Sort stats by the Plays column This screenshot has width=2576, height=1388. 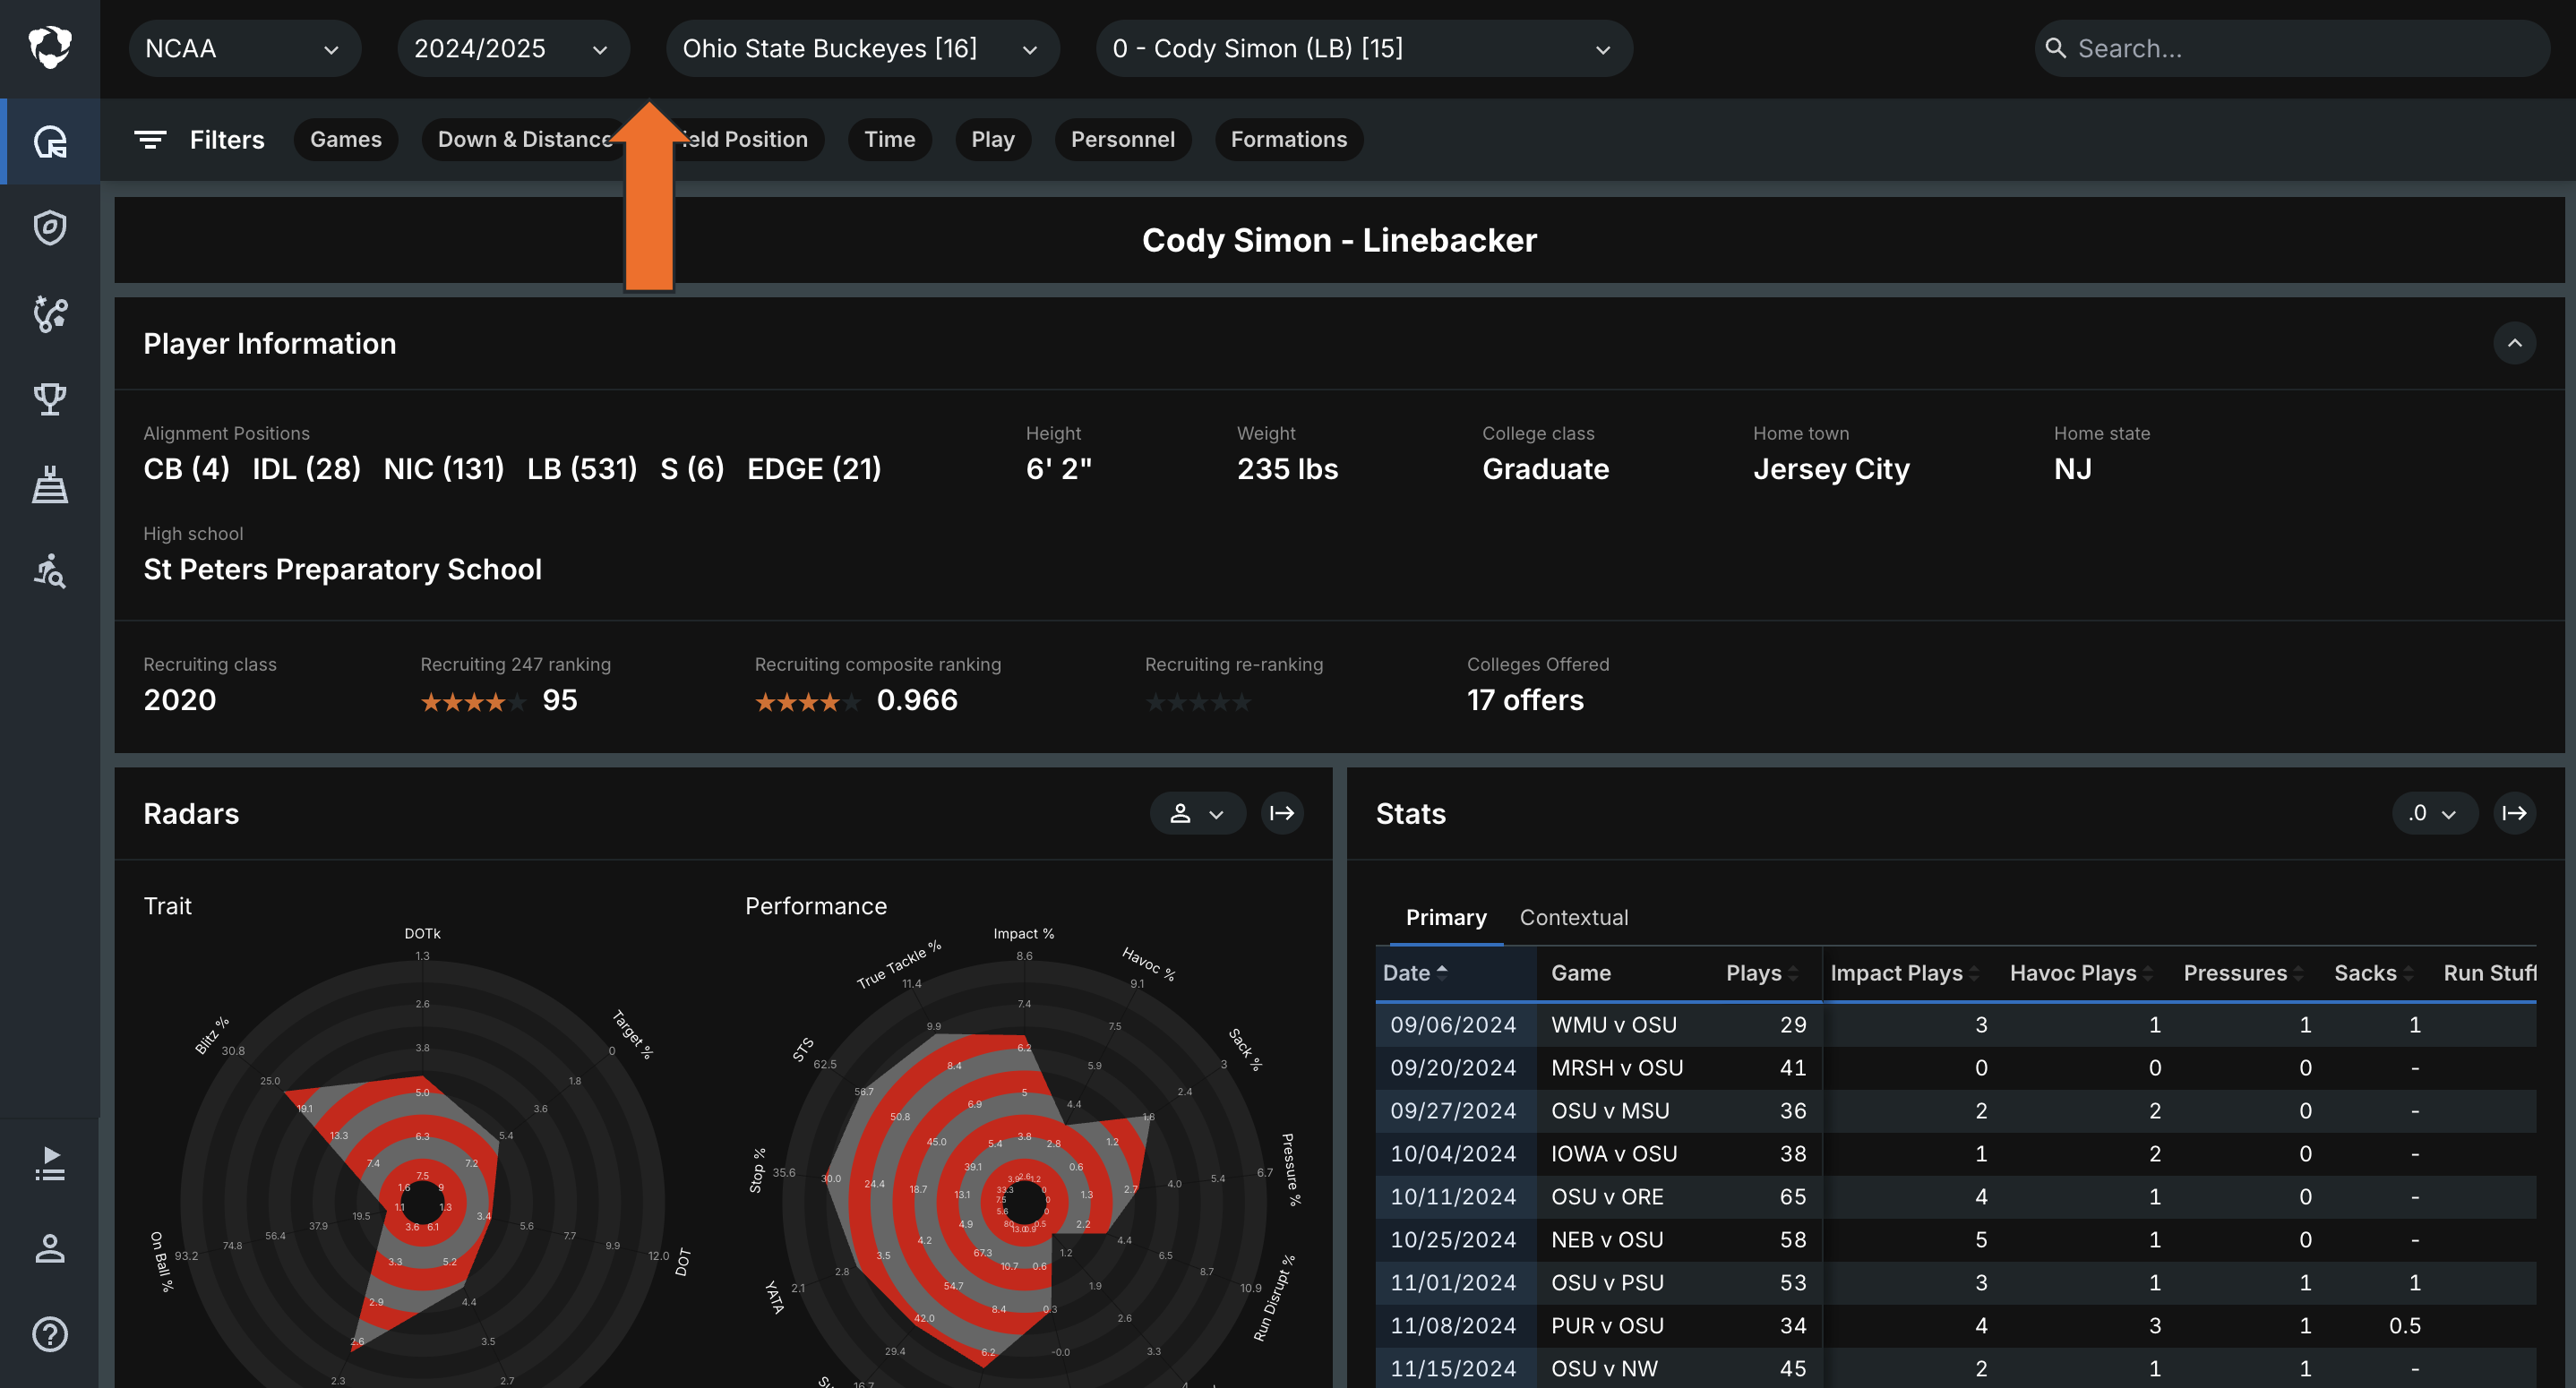[x=1761, y=973]
